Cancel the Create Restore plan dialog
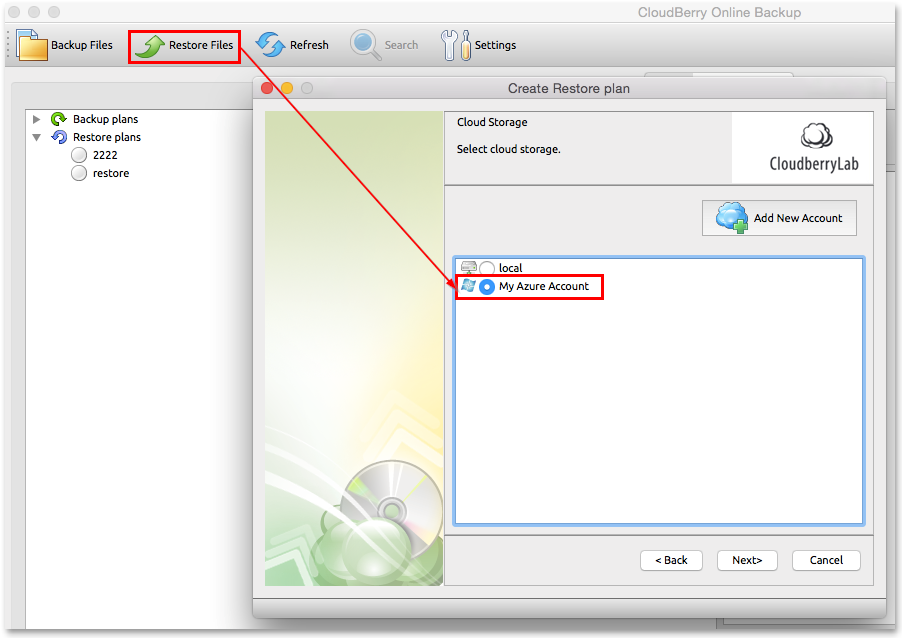This screenshot has width=902, height=638. (826, 560)
